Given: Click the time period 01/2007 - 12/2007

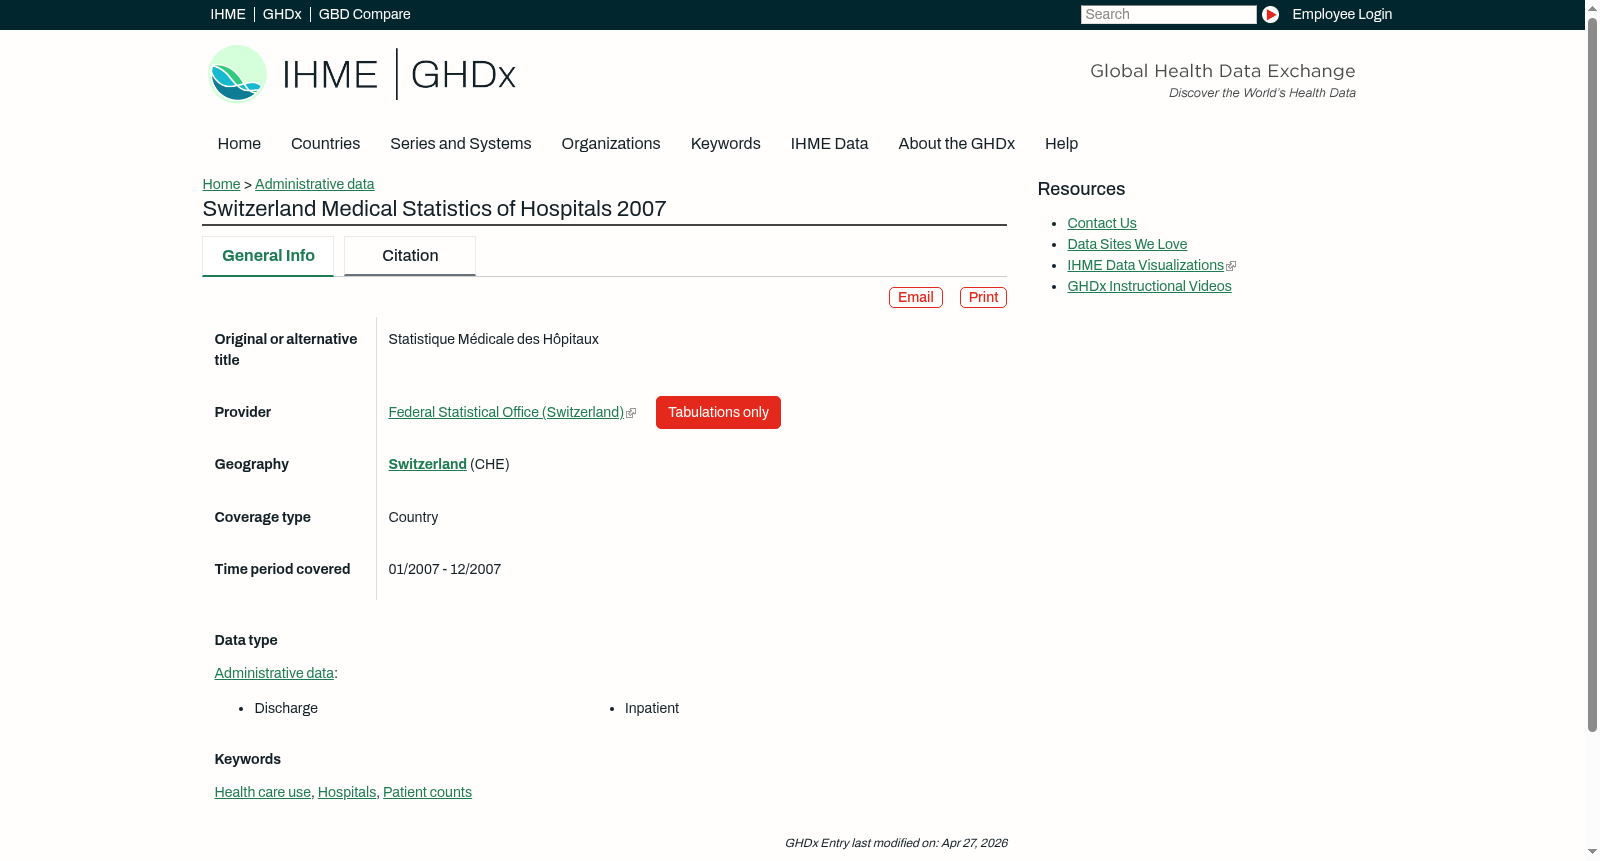Looking at the screenshot, I should (x=445, y=569).
